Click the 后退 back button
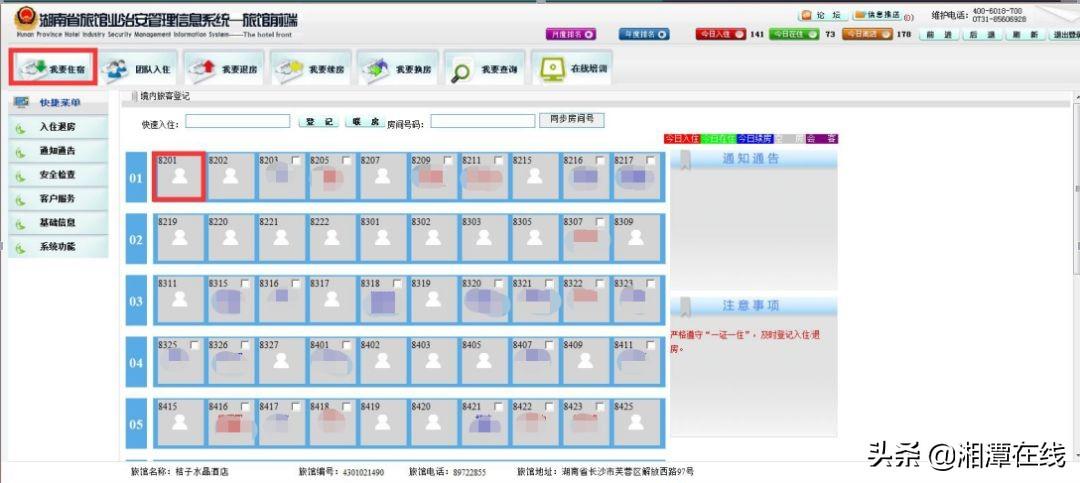This screenshot has height=483, width=1080. point(981,34)
